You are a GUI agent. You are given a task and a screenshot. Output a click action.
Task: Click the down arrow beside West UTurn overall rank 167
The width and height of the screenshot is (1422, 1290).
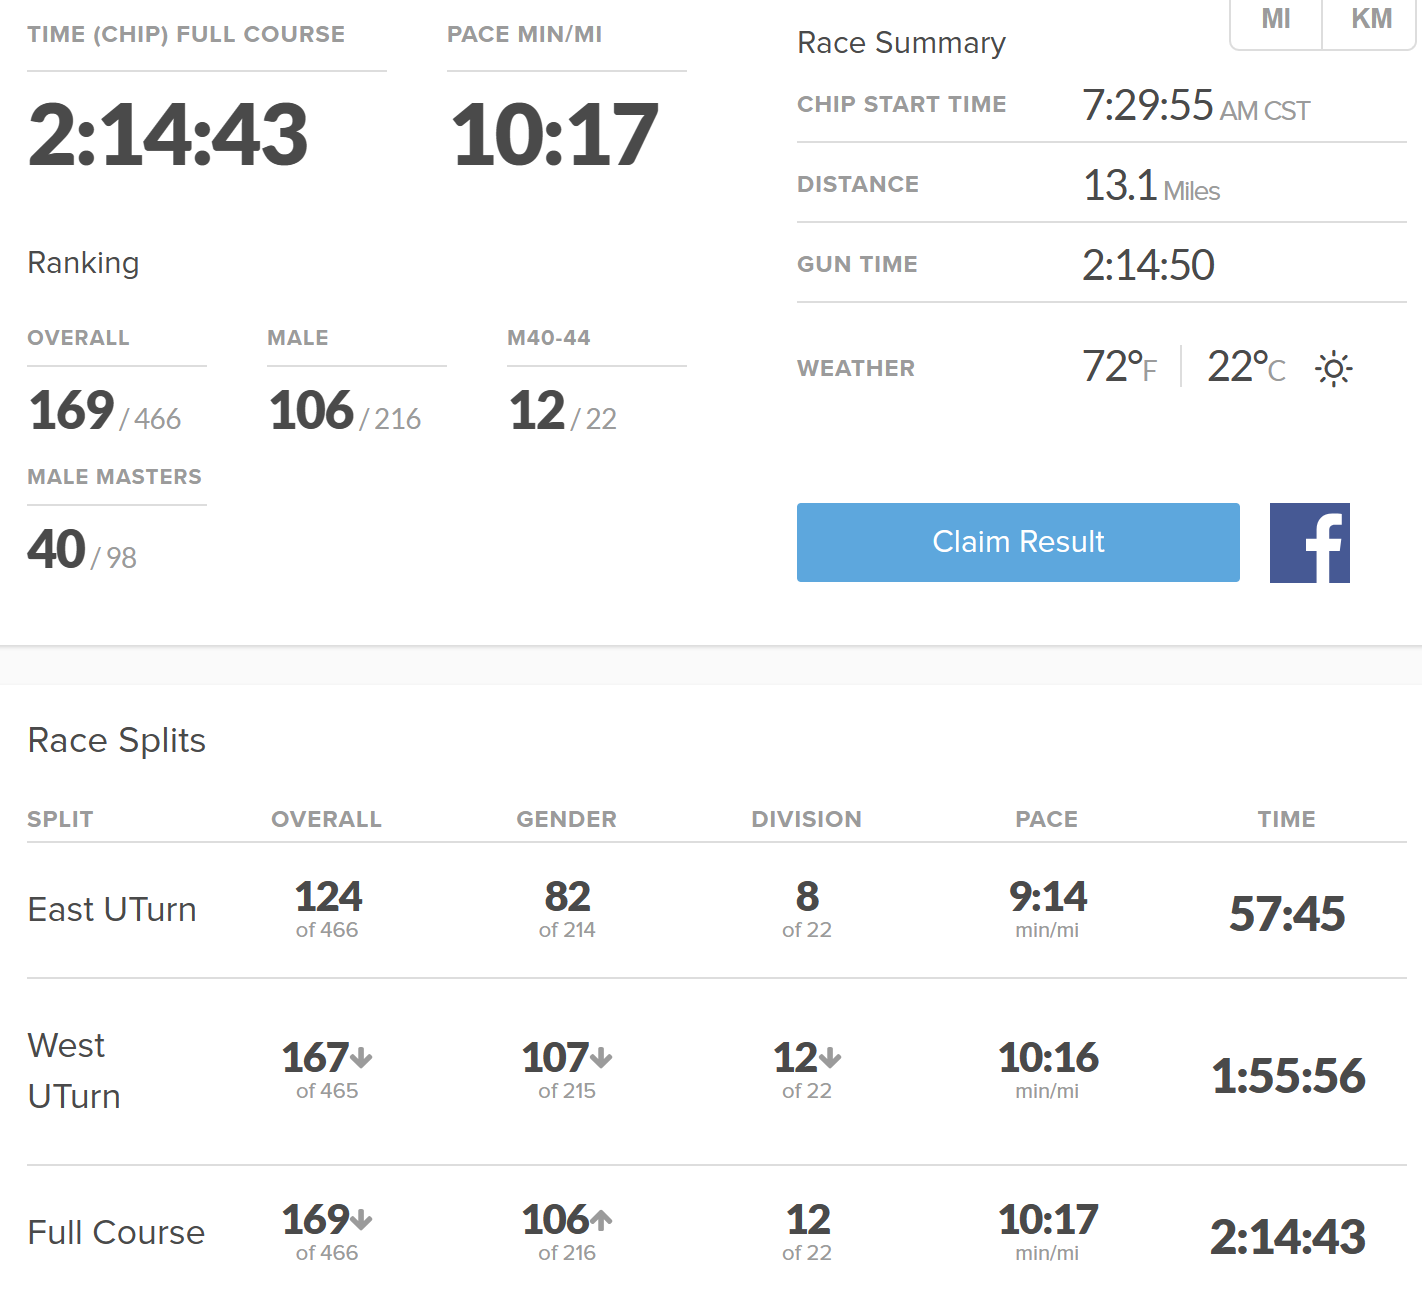[362, 1057]
